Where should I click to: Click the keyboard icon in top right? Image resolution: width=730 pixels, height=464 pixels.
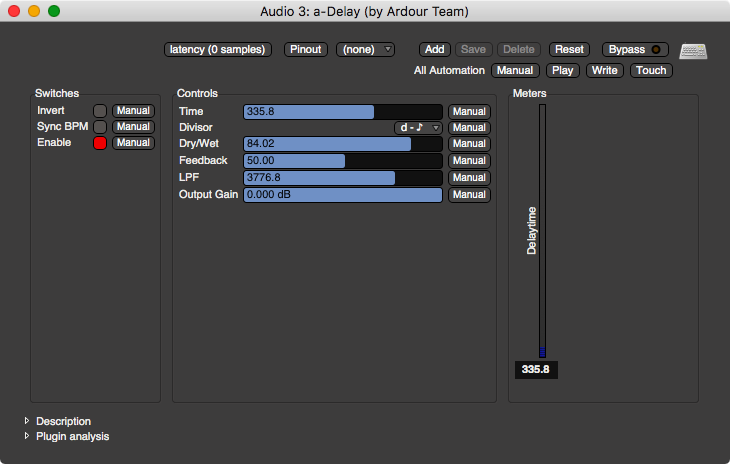[693, 51]
